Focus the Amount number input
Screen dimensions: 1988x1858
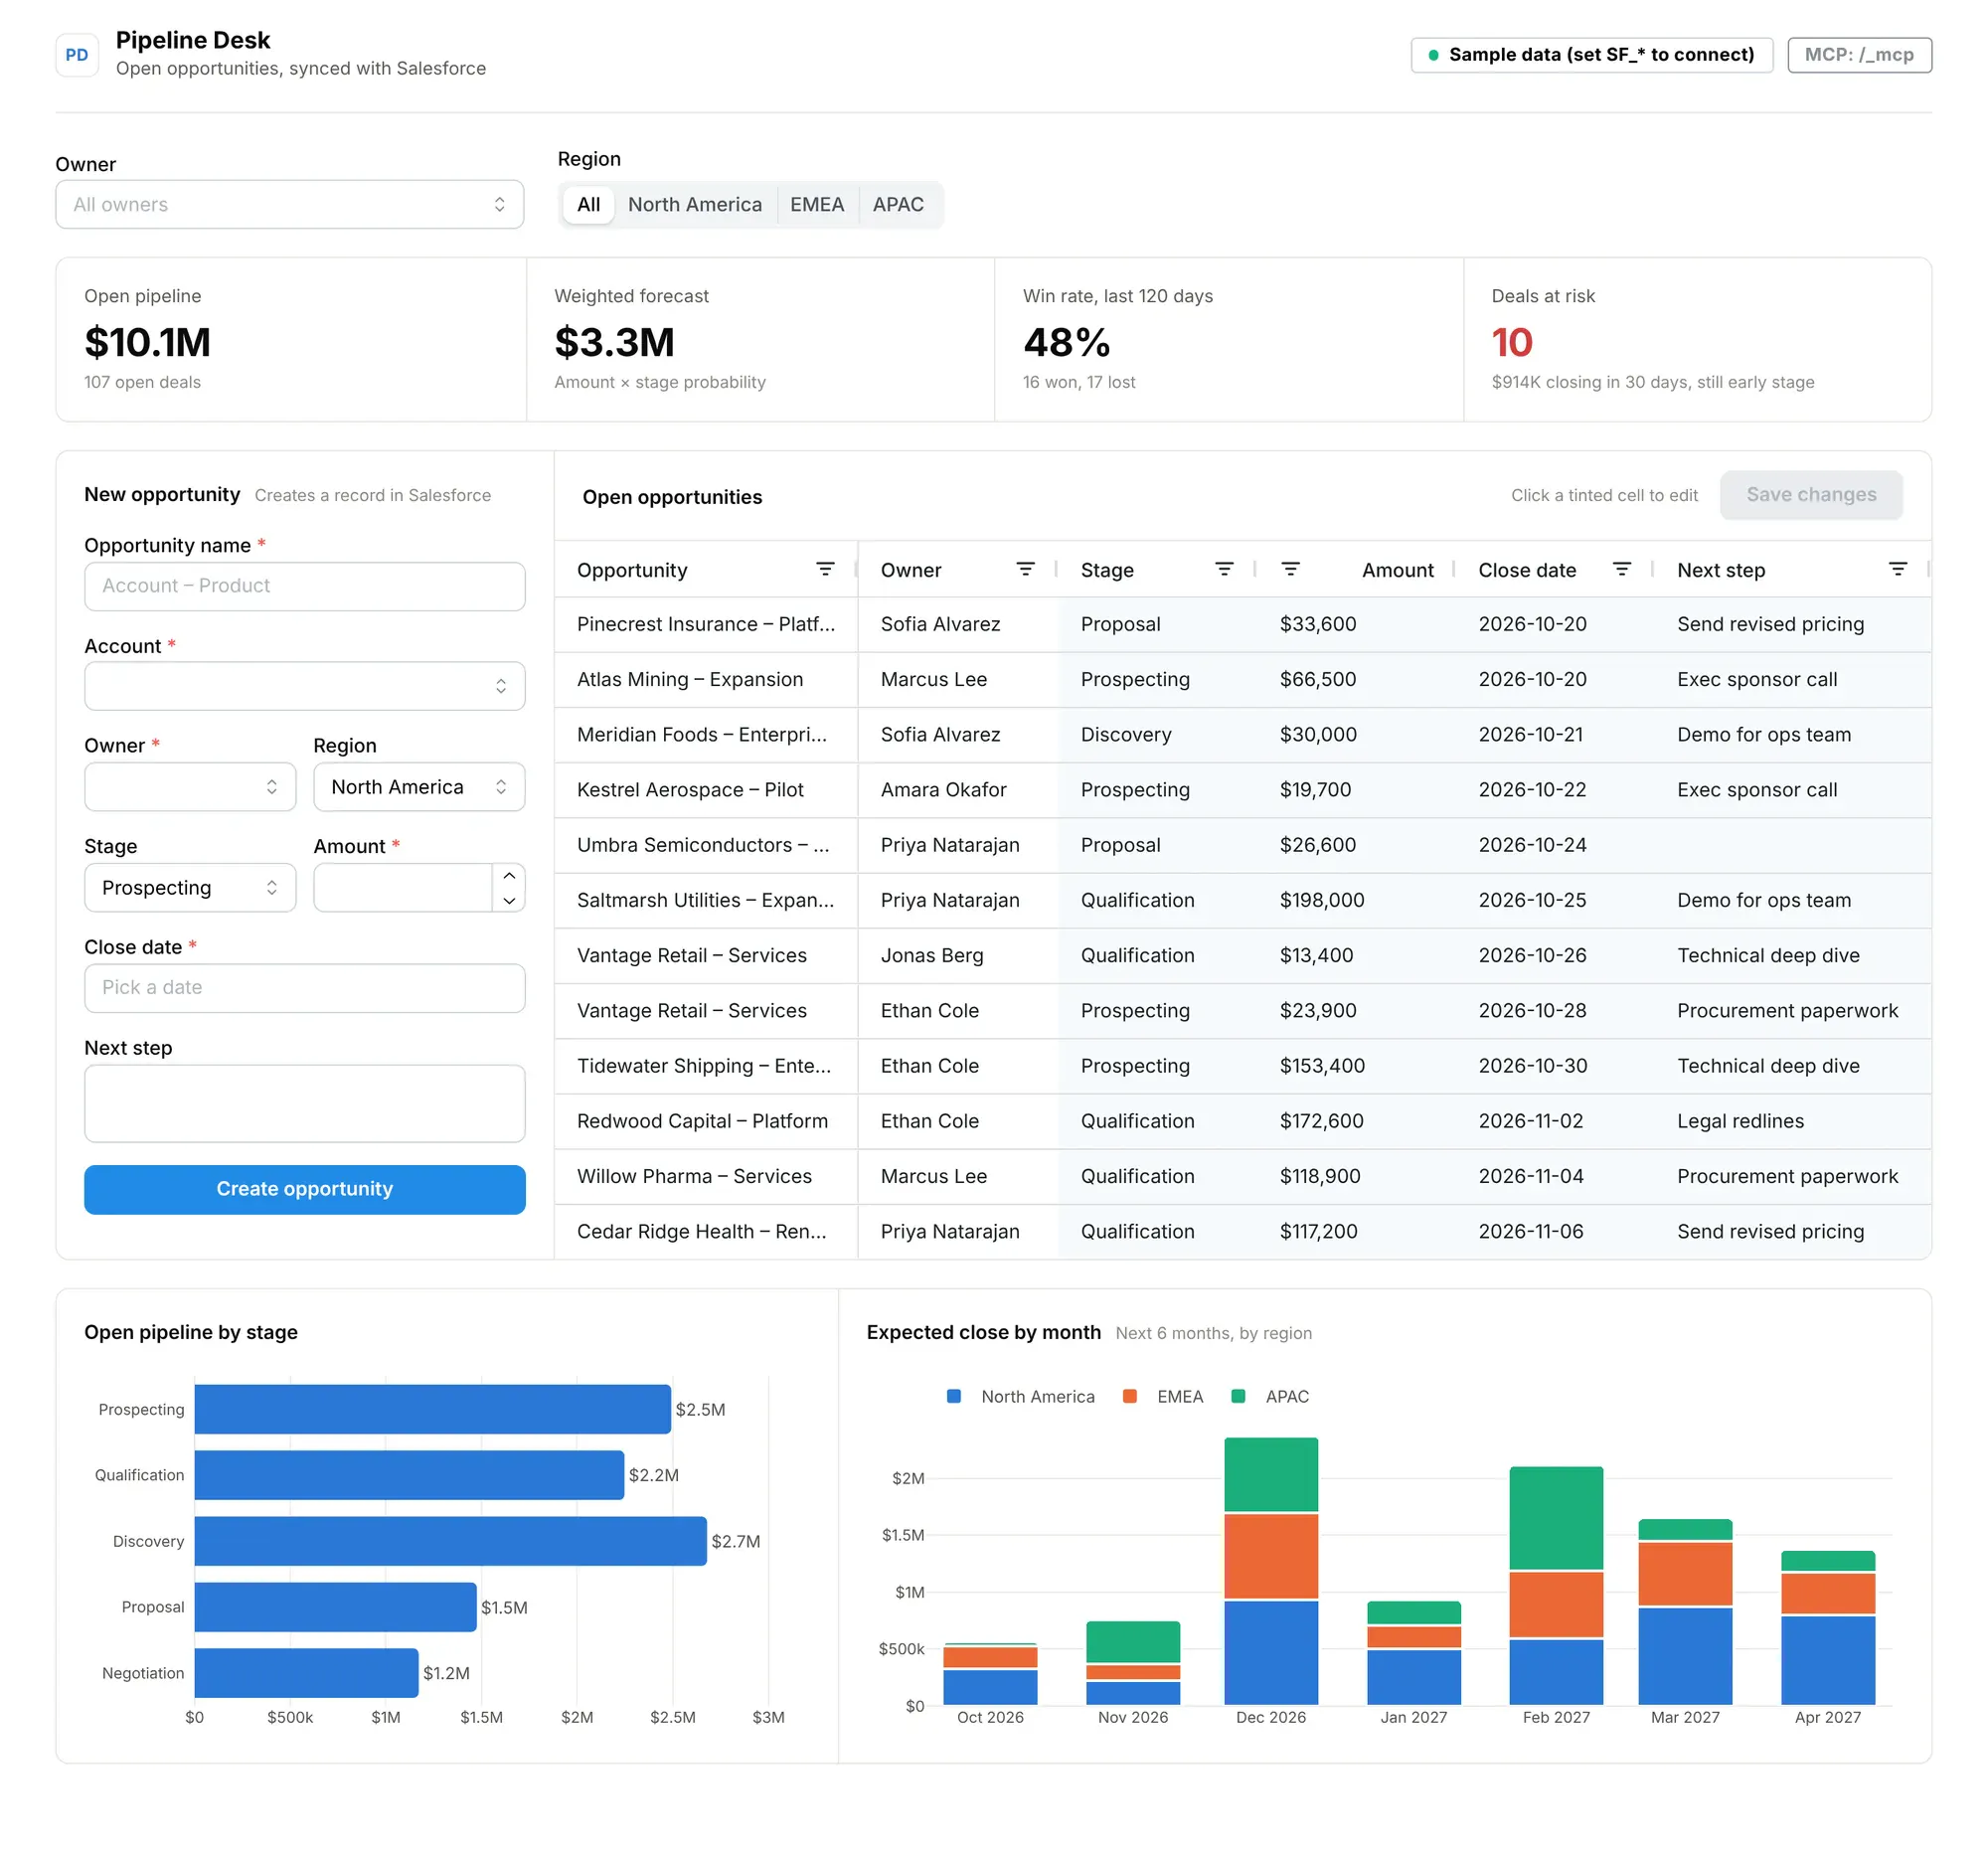click(x=403, y=888)
